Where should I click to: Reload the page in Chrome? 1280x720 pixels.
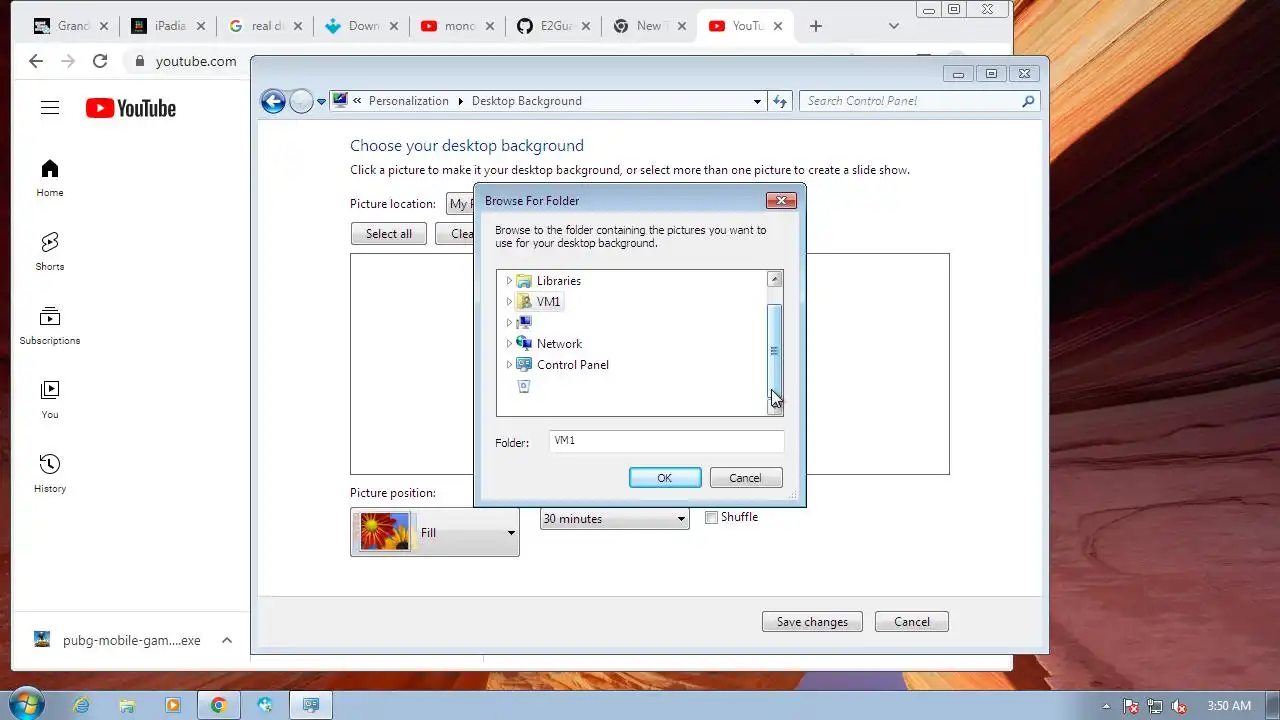pos(100,61)
